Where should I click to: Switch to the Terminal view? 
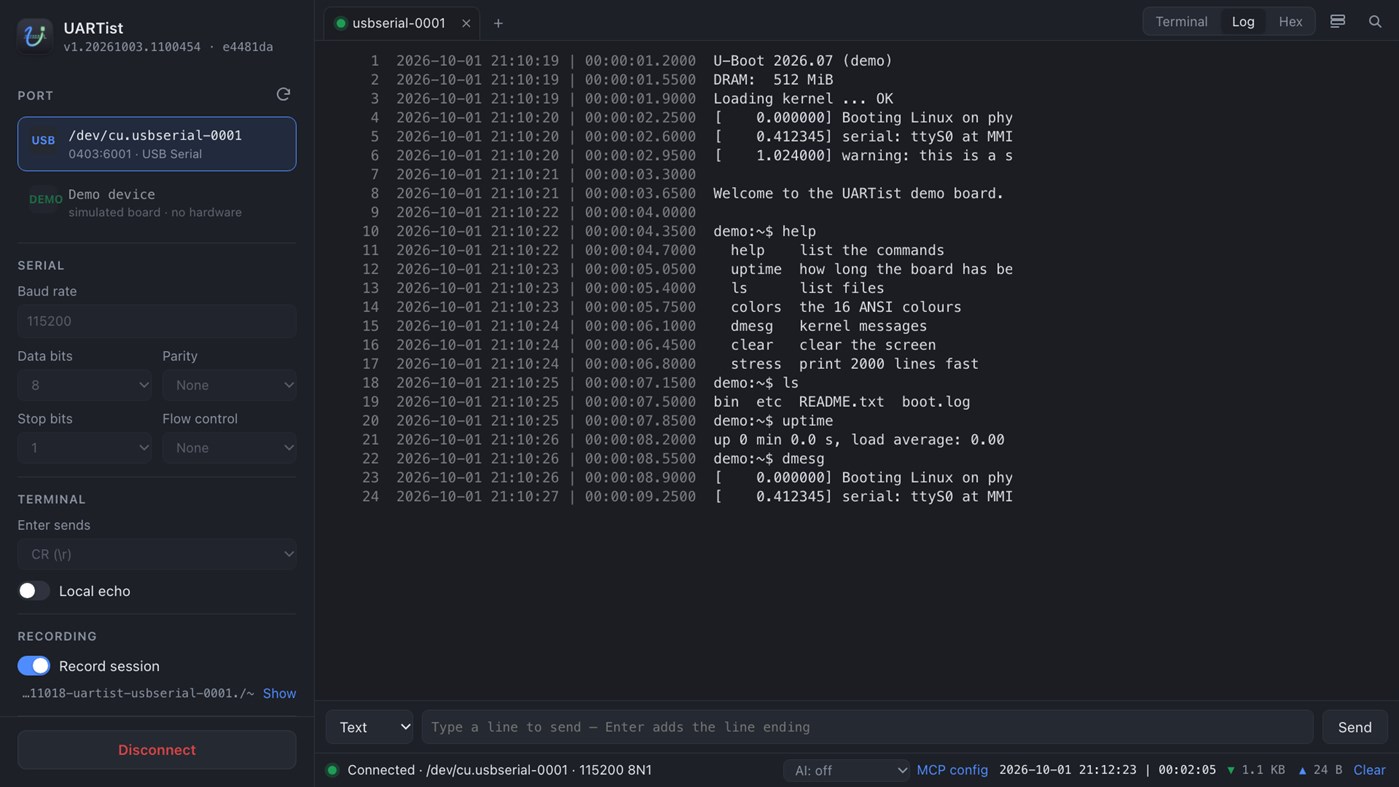point(1181,21)
